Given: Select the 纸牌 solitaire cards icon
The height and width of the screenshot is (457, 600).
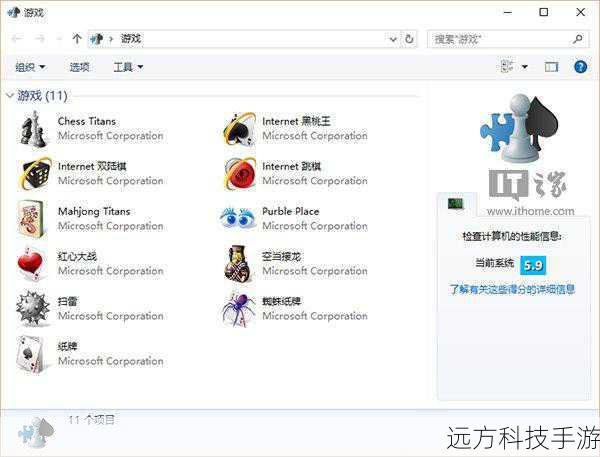Looking at the screenshot, I should [31, 354].
